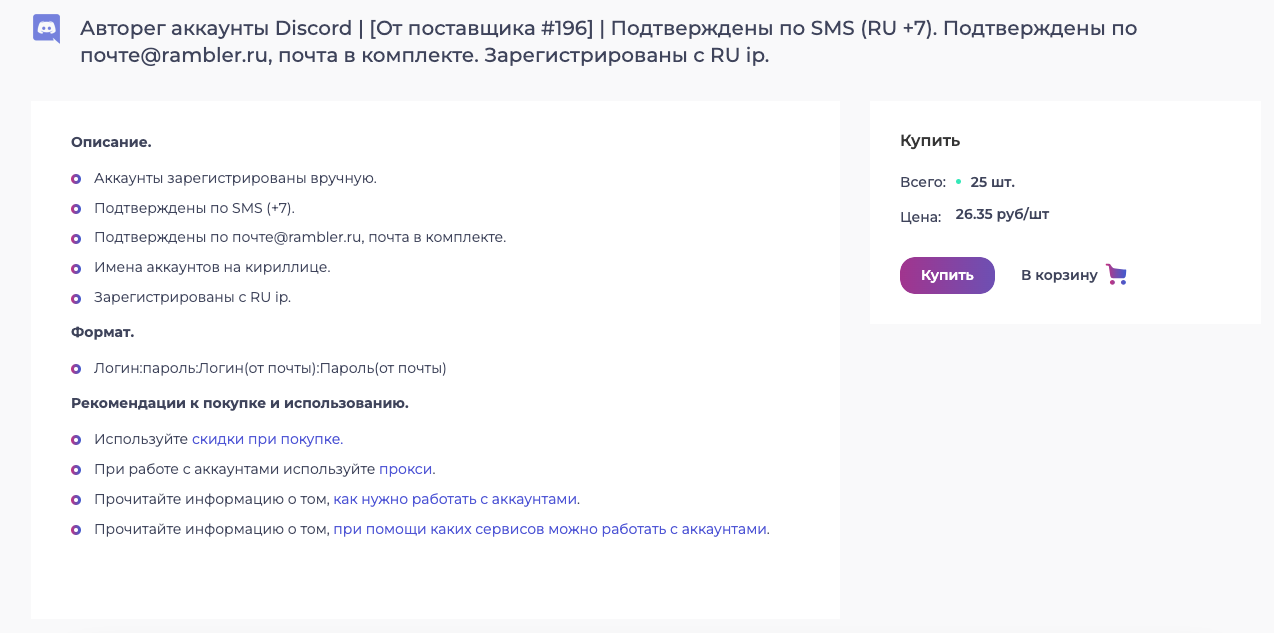Image resolution: width=1274 pixels, height=633 pixels.
Task: Click the Discord logo icon
Action: tap(47, 28)
